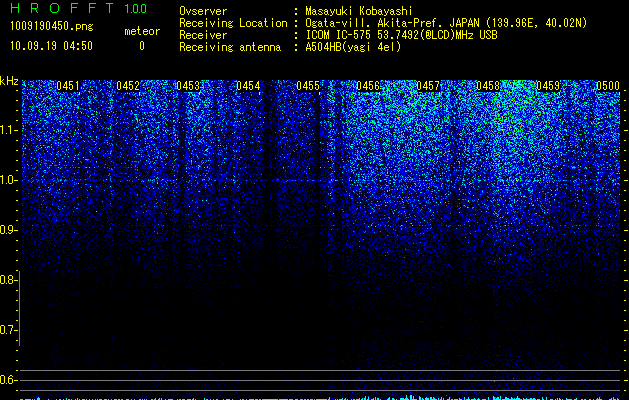Click the 0454 time marker

(x=248, y=86)
